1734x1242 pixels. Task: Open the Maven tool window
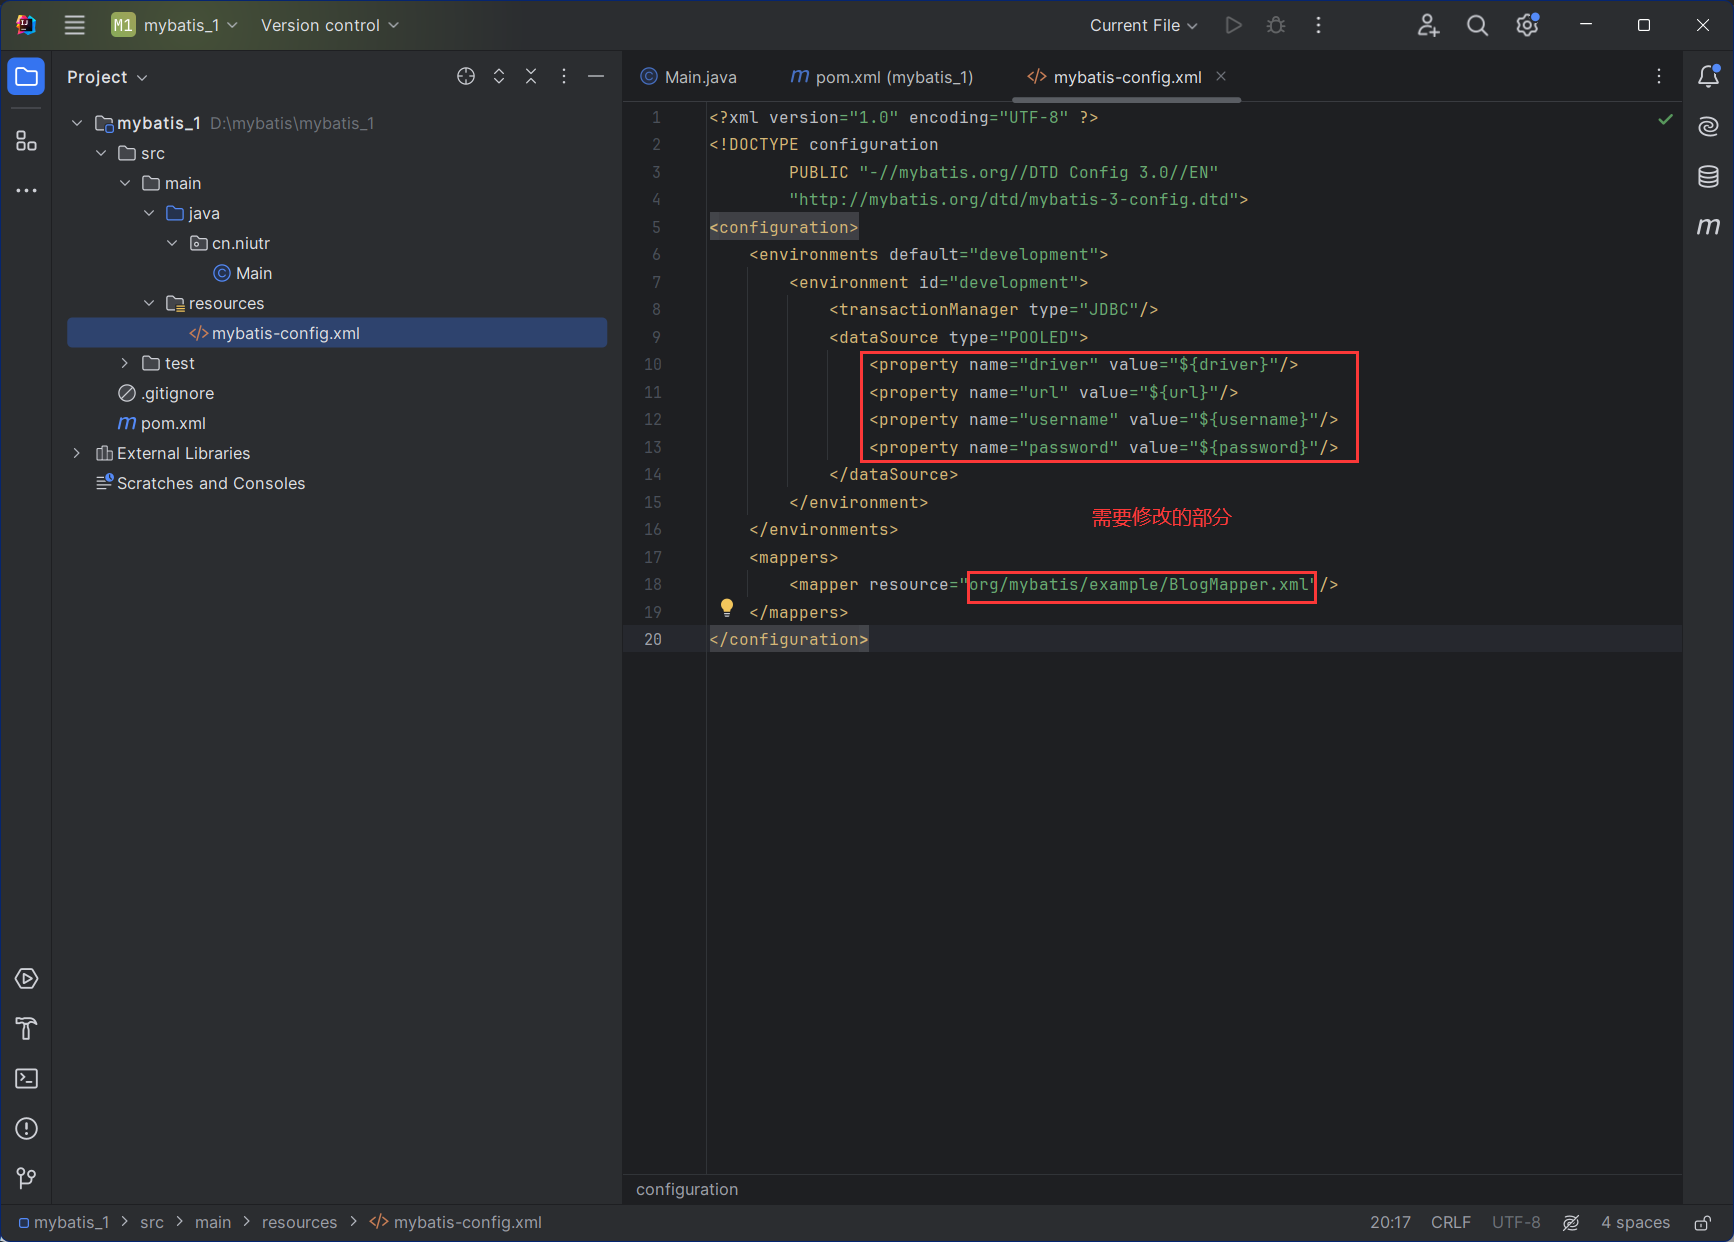[x=1708, y=227]
